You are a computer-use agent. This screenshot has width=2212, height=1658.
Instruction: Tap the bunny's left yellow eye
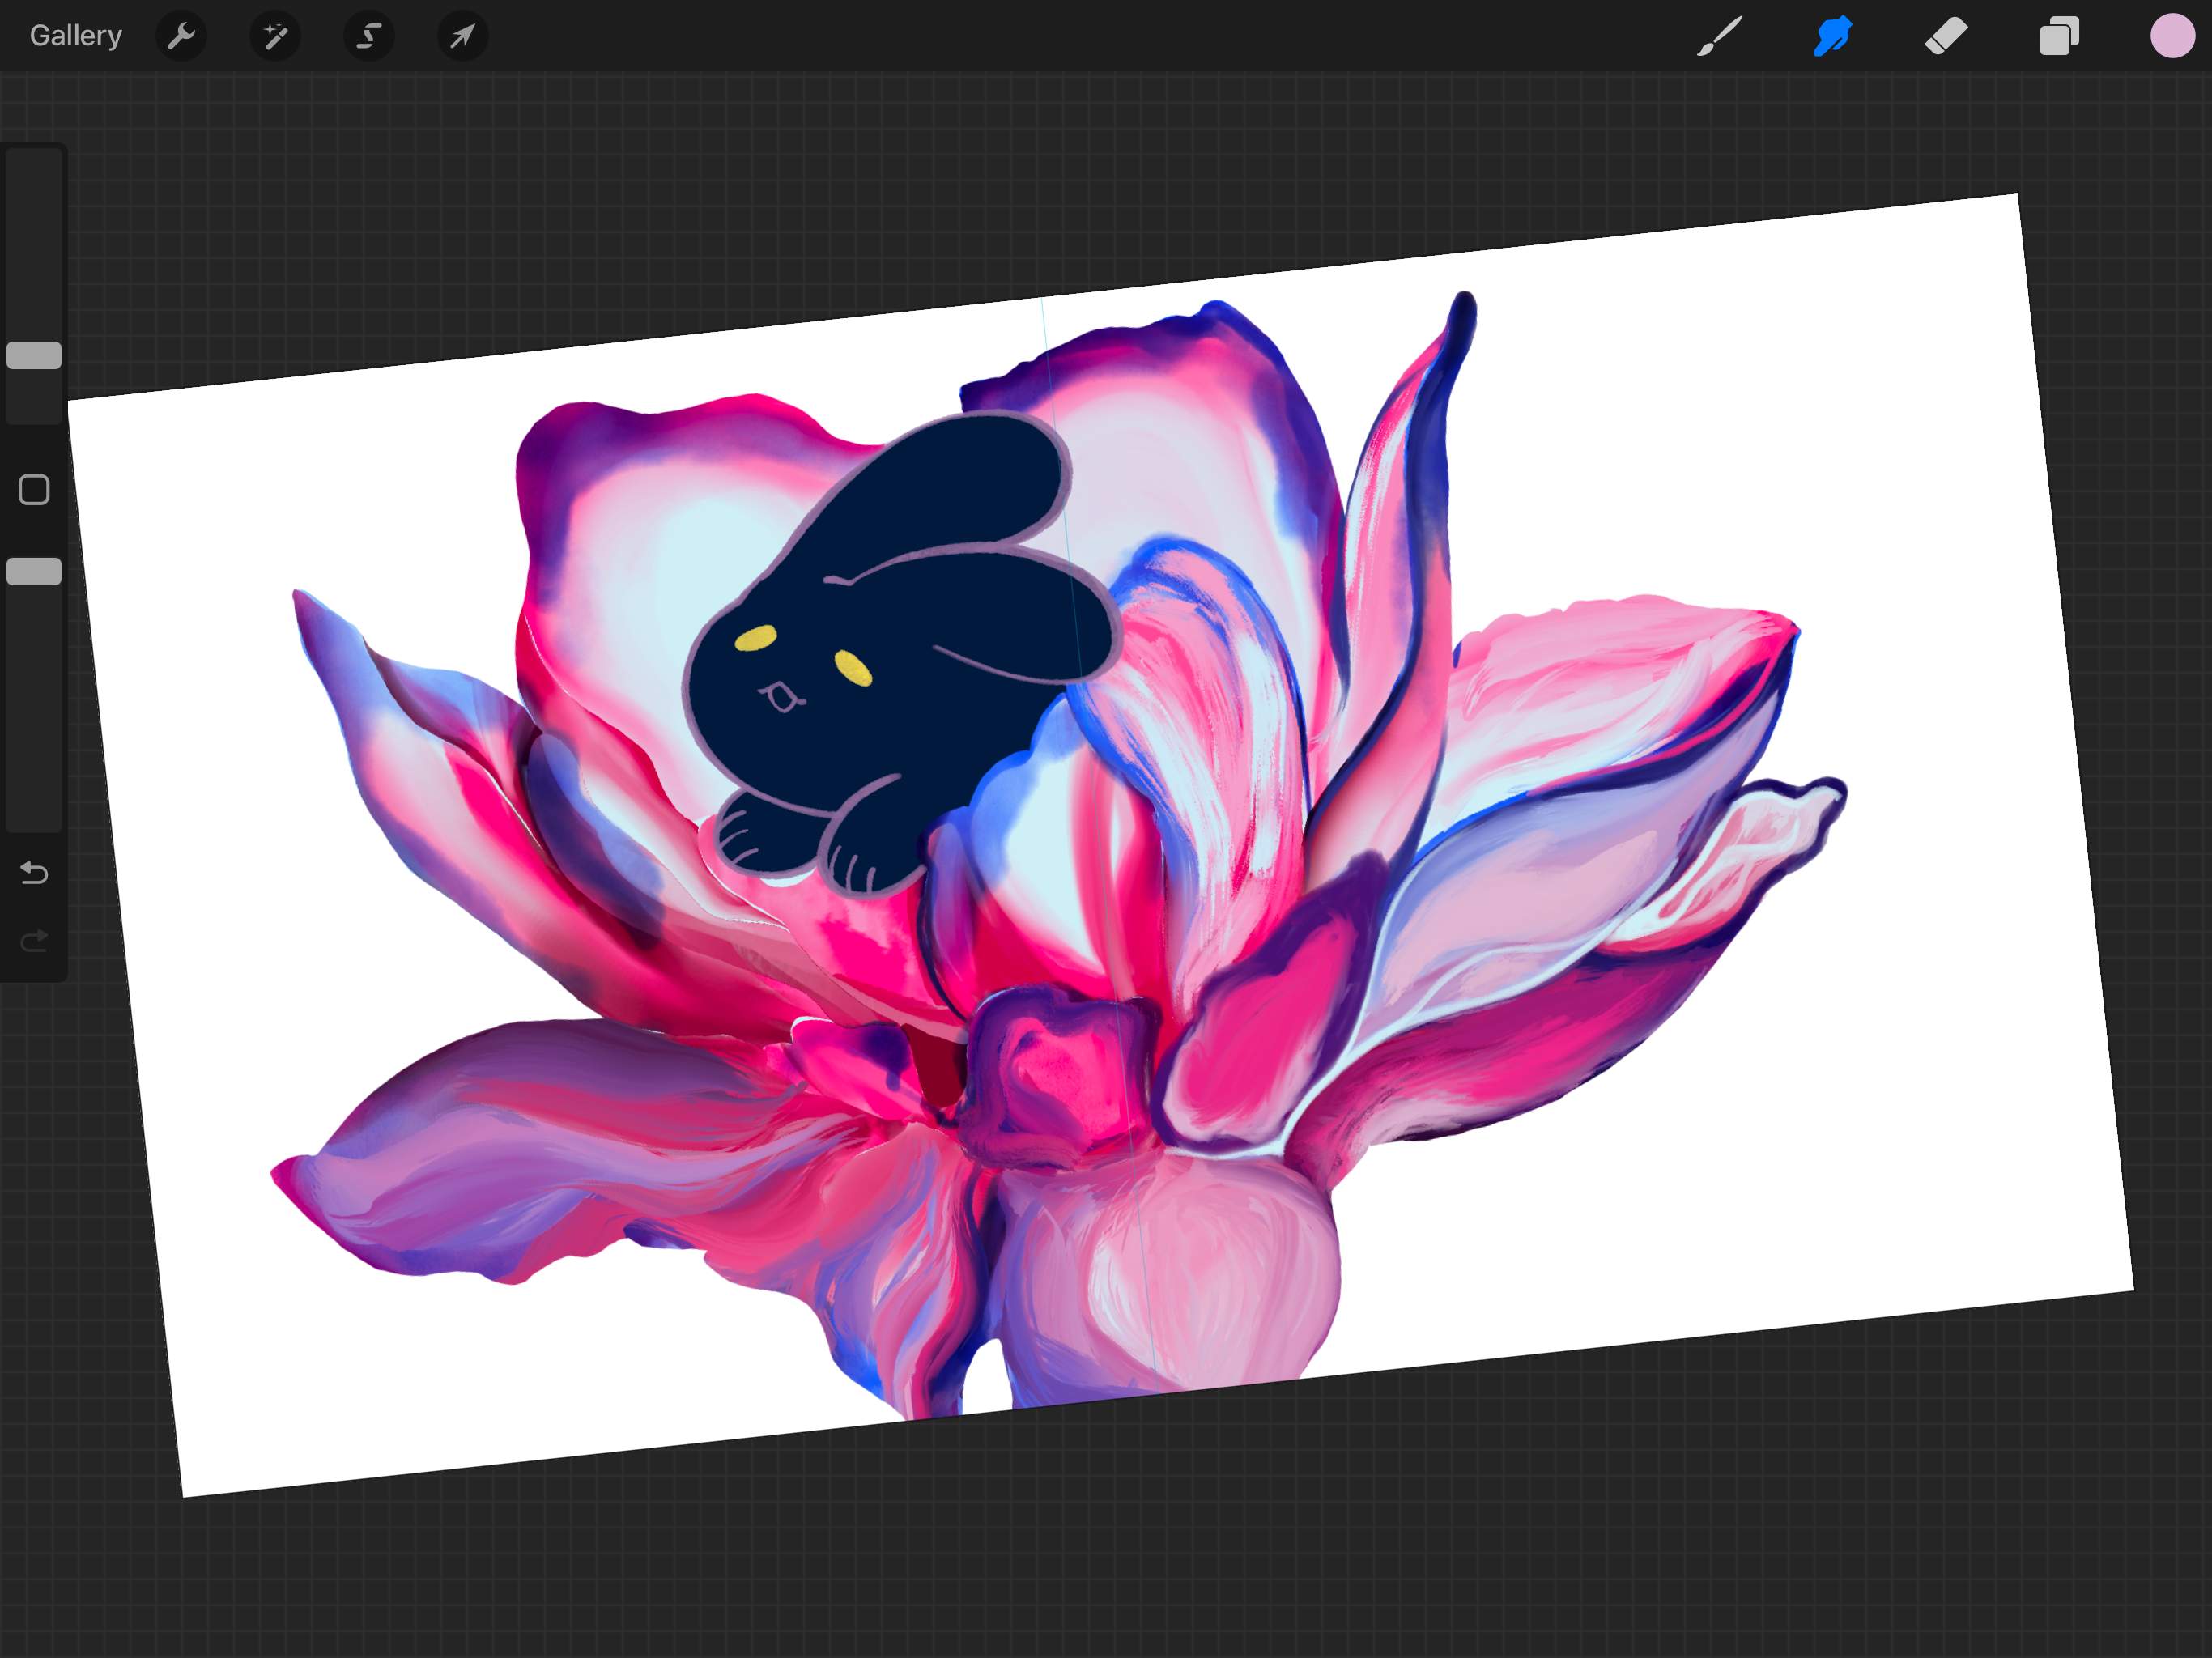tap(756, 638)
